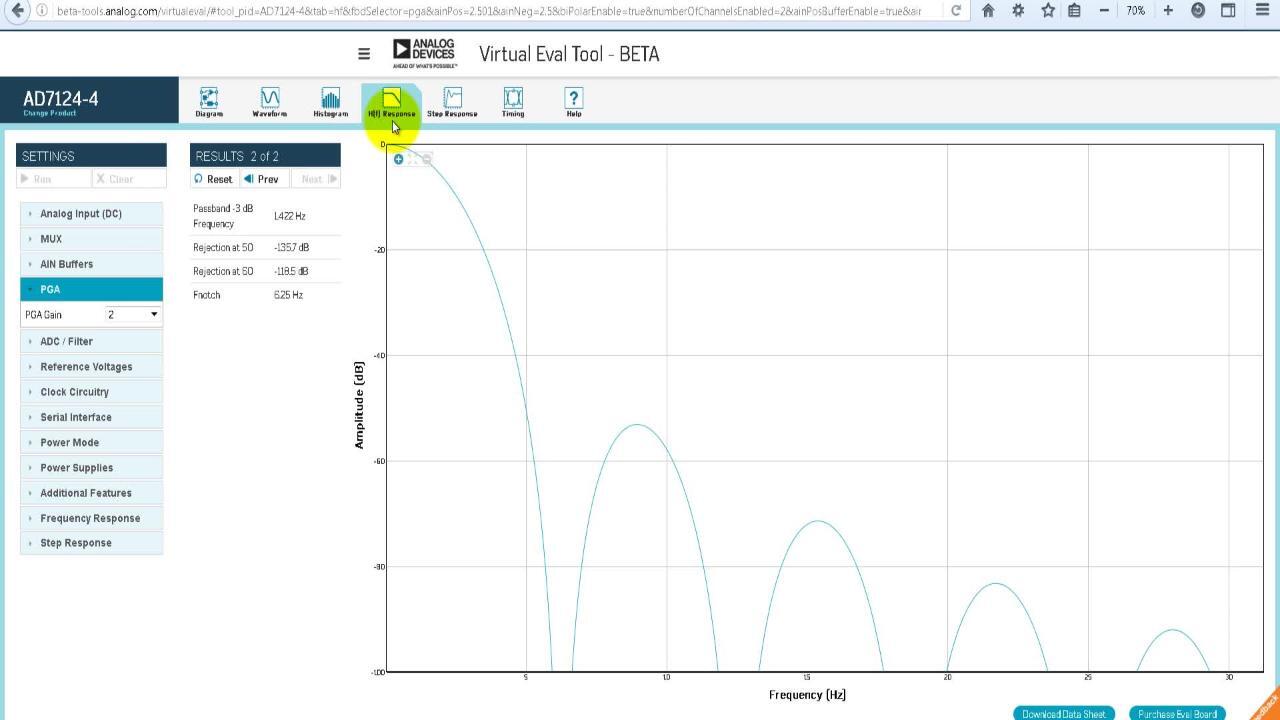Open the Waveform view

point(270,103)
